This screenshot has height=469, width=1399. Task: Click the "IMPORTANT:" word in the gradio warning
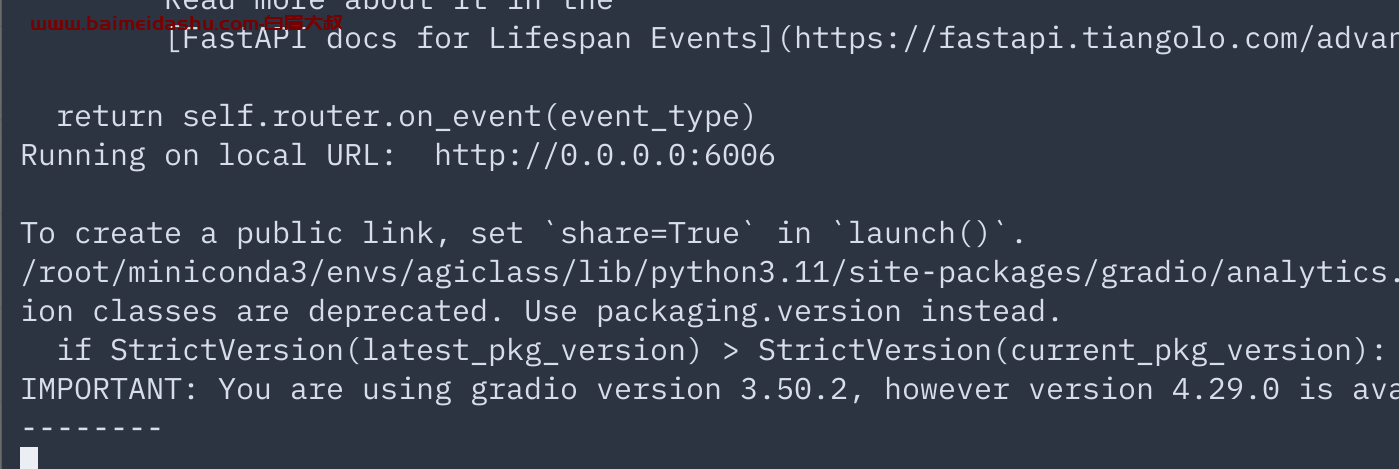110,389
